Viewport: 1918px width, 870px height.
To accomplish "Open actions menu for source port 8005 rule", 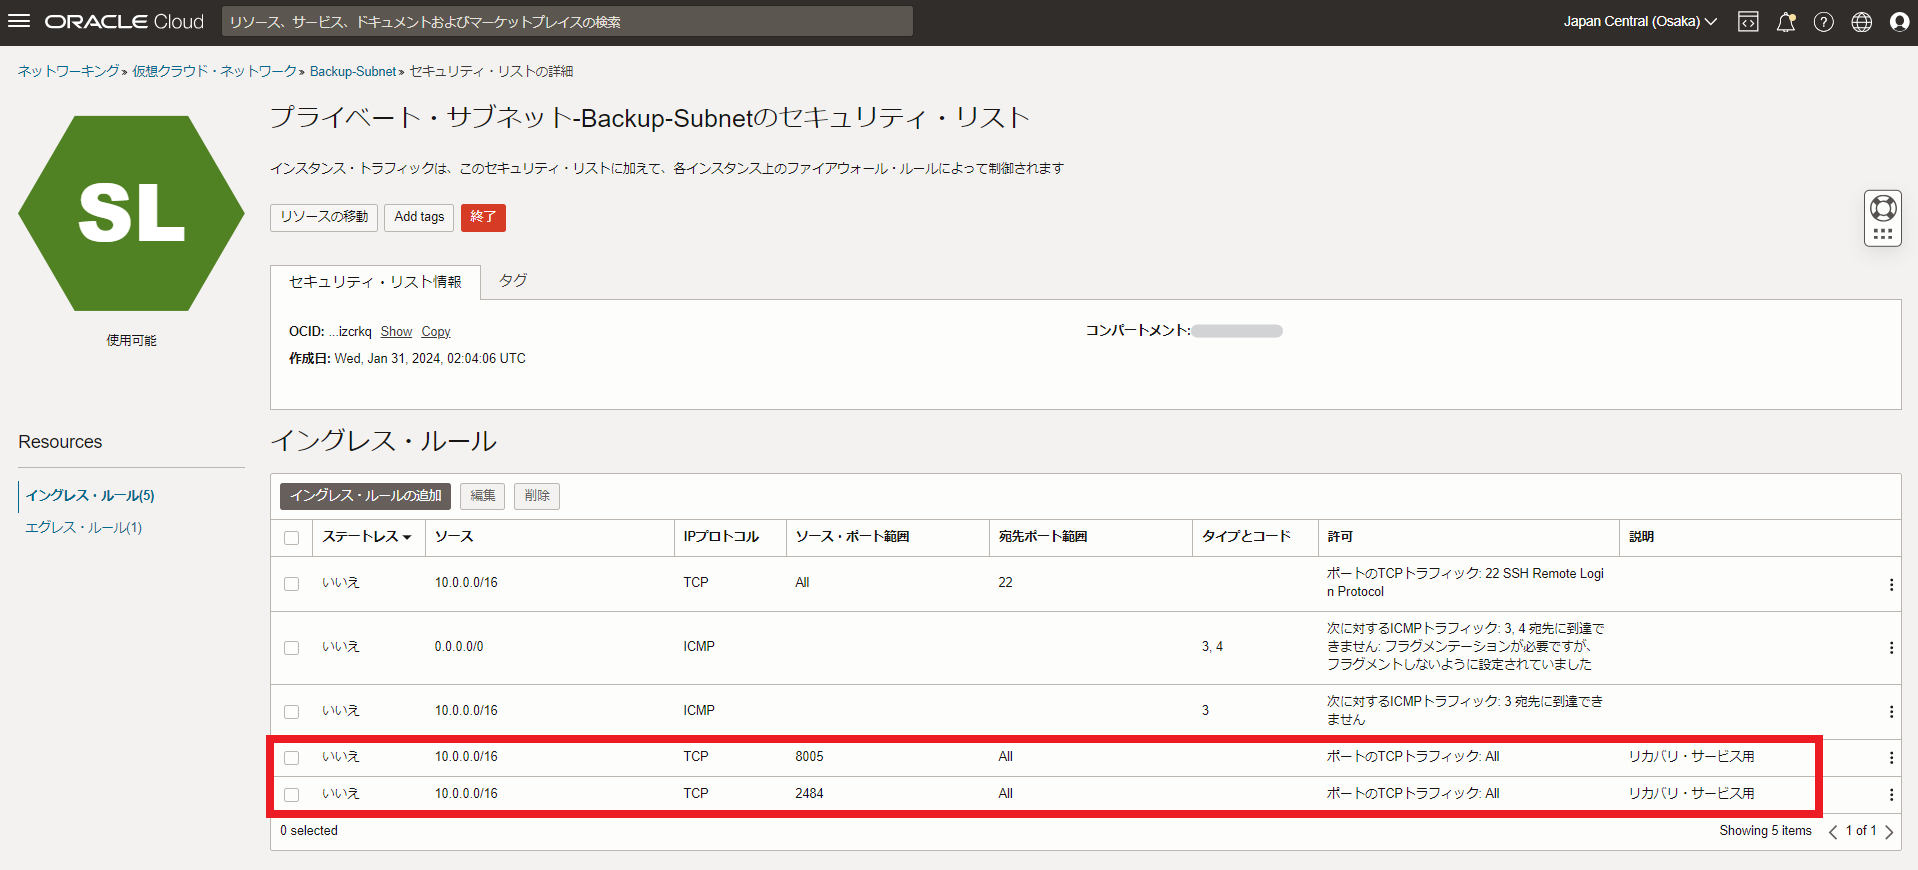I will 1890,758.
